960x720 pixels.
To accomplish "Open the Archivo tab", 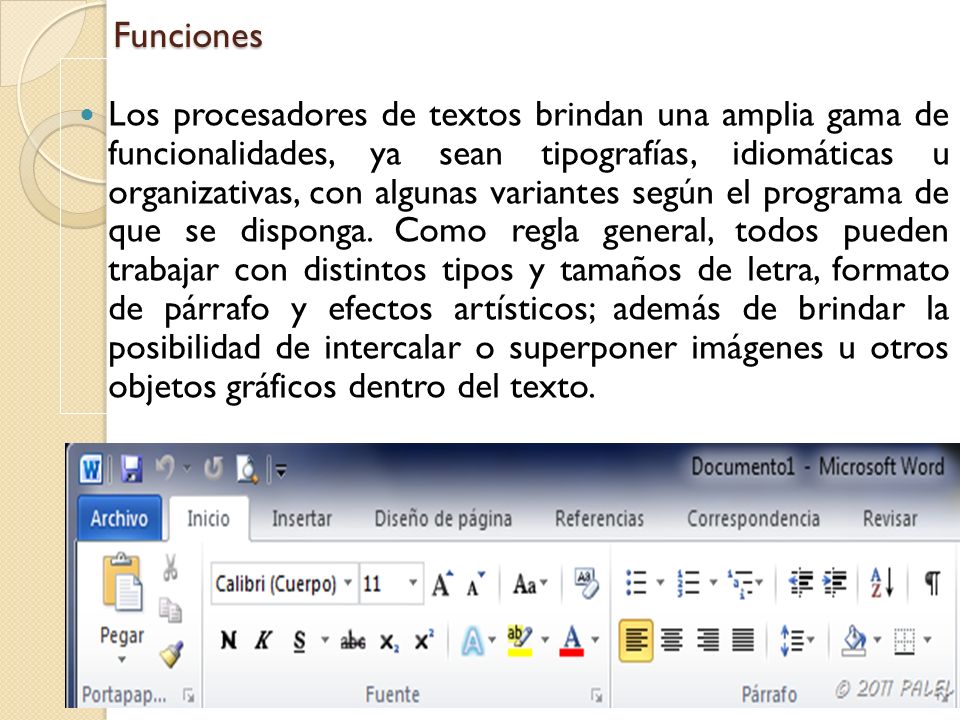I will pyautogui.click(x=119, y=519).
